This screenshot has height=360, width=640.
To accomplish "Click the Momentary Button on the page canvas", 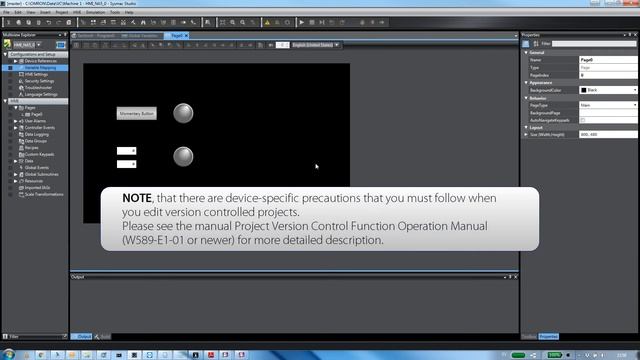I will pyautogui.click(x=137, y=113).
